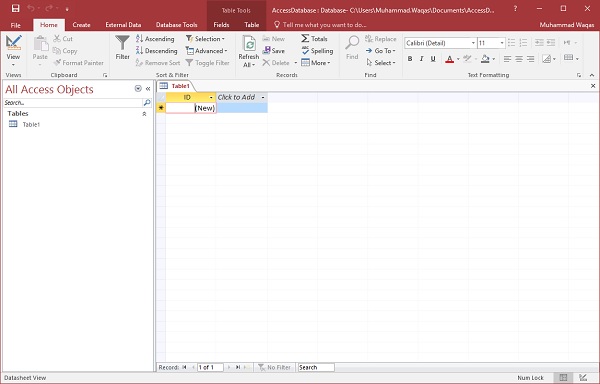This screenshot has height=384, width=600.
Task: Open the Go To button in the Find group
Action: (380, 50)
